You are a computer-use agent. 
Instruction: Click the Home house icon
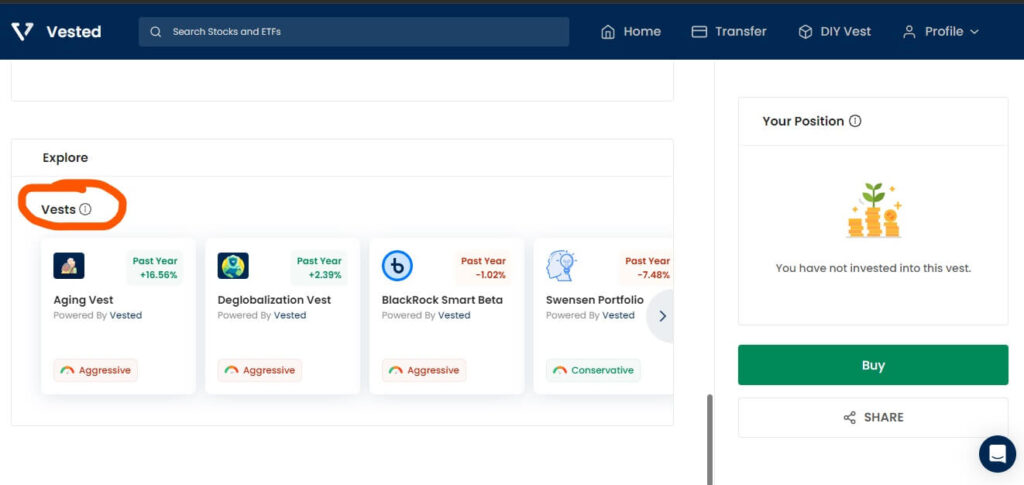coord(608,31)
